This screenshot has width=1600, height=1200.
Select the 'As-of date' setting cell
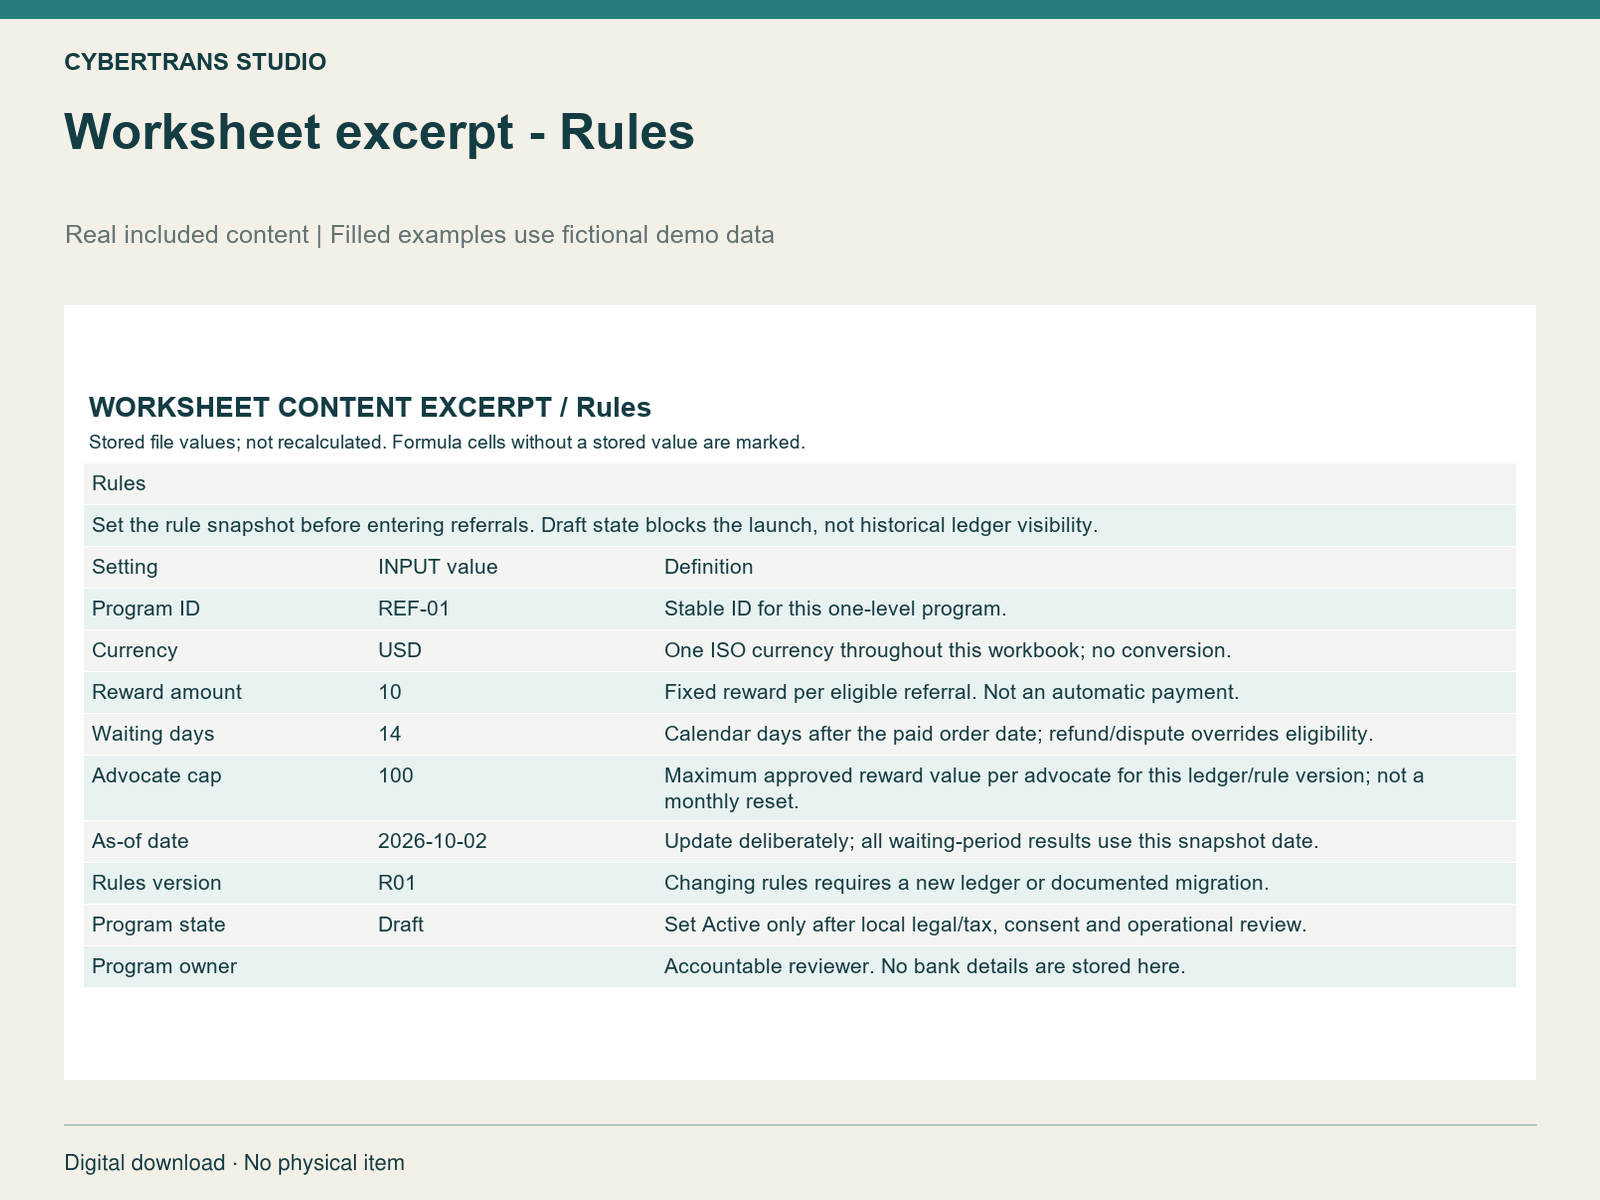tap(227, 841)
